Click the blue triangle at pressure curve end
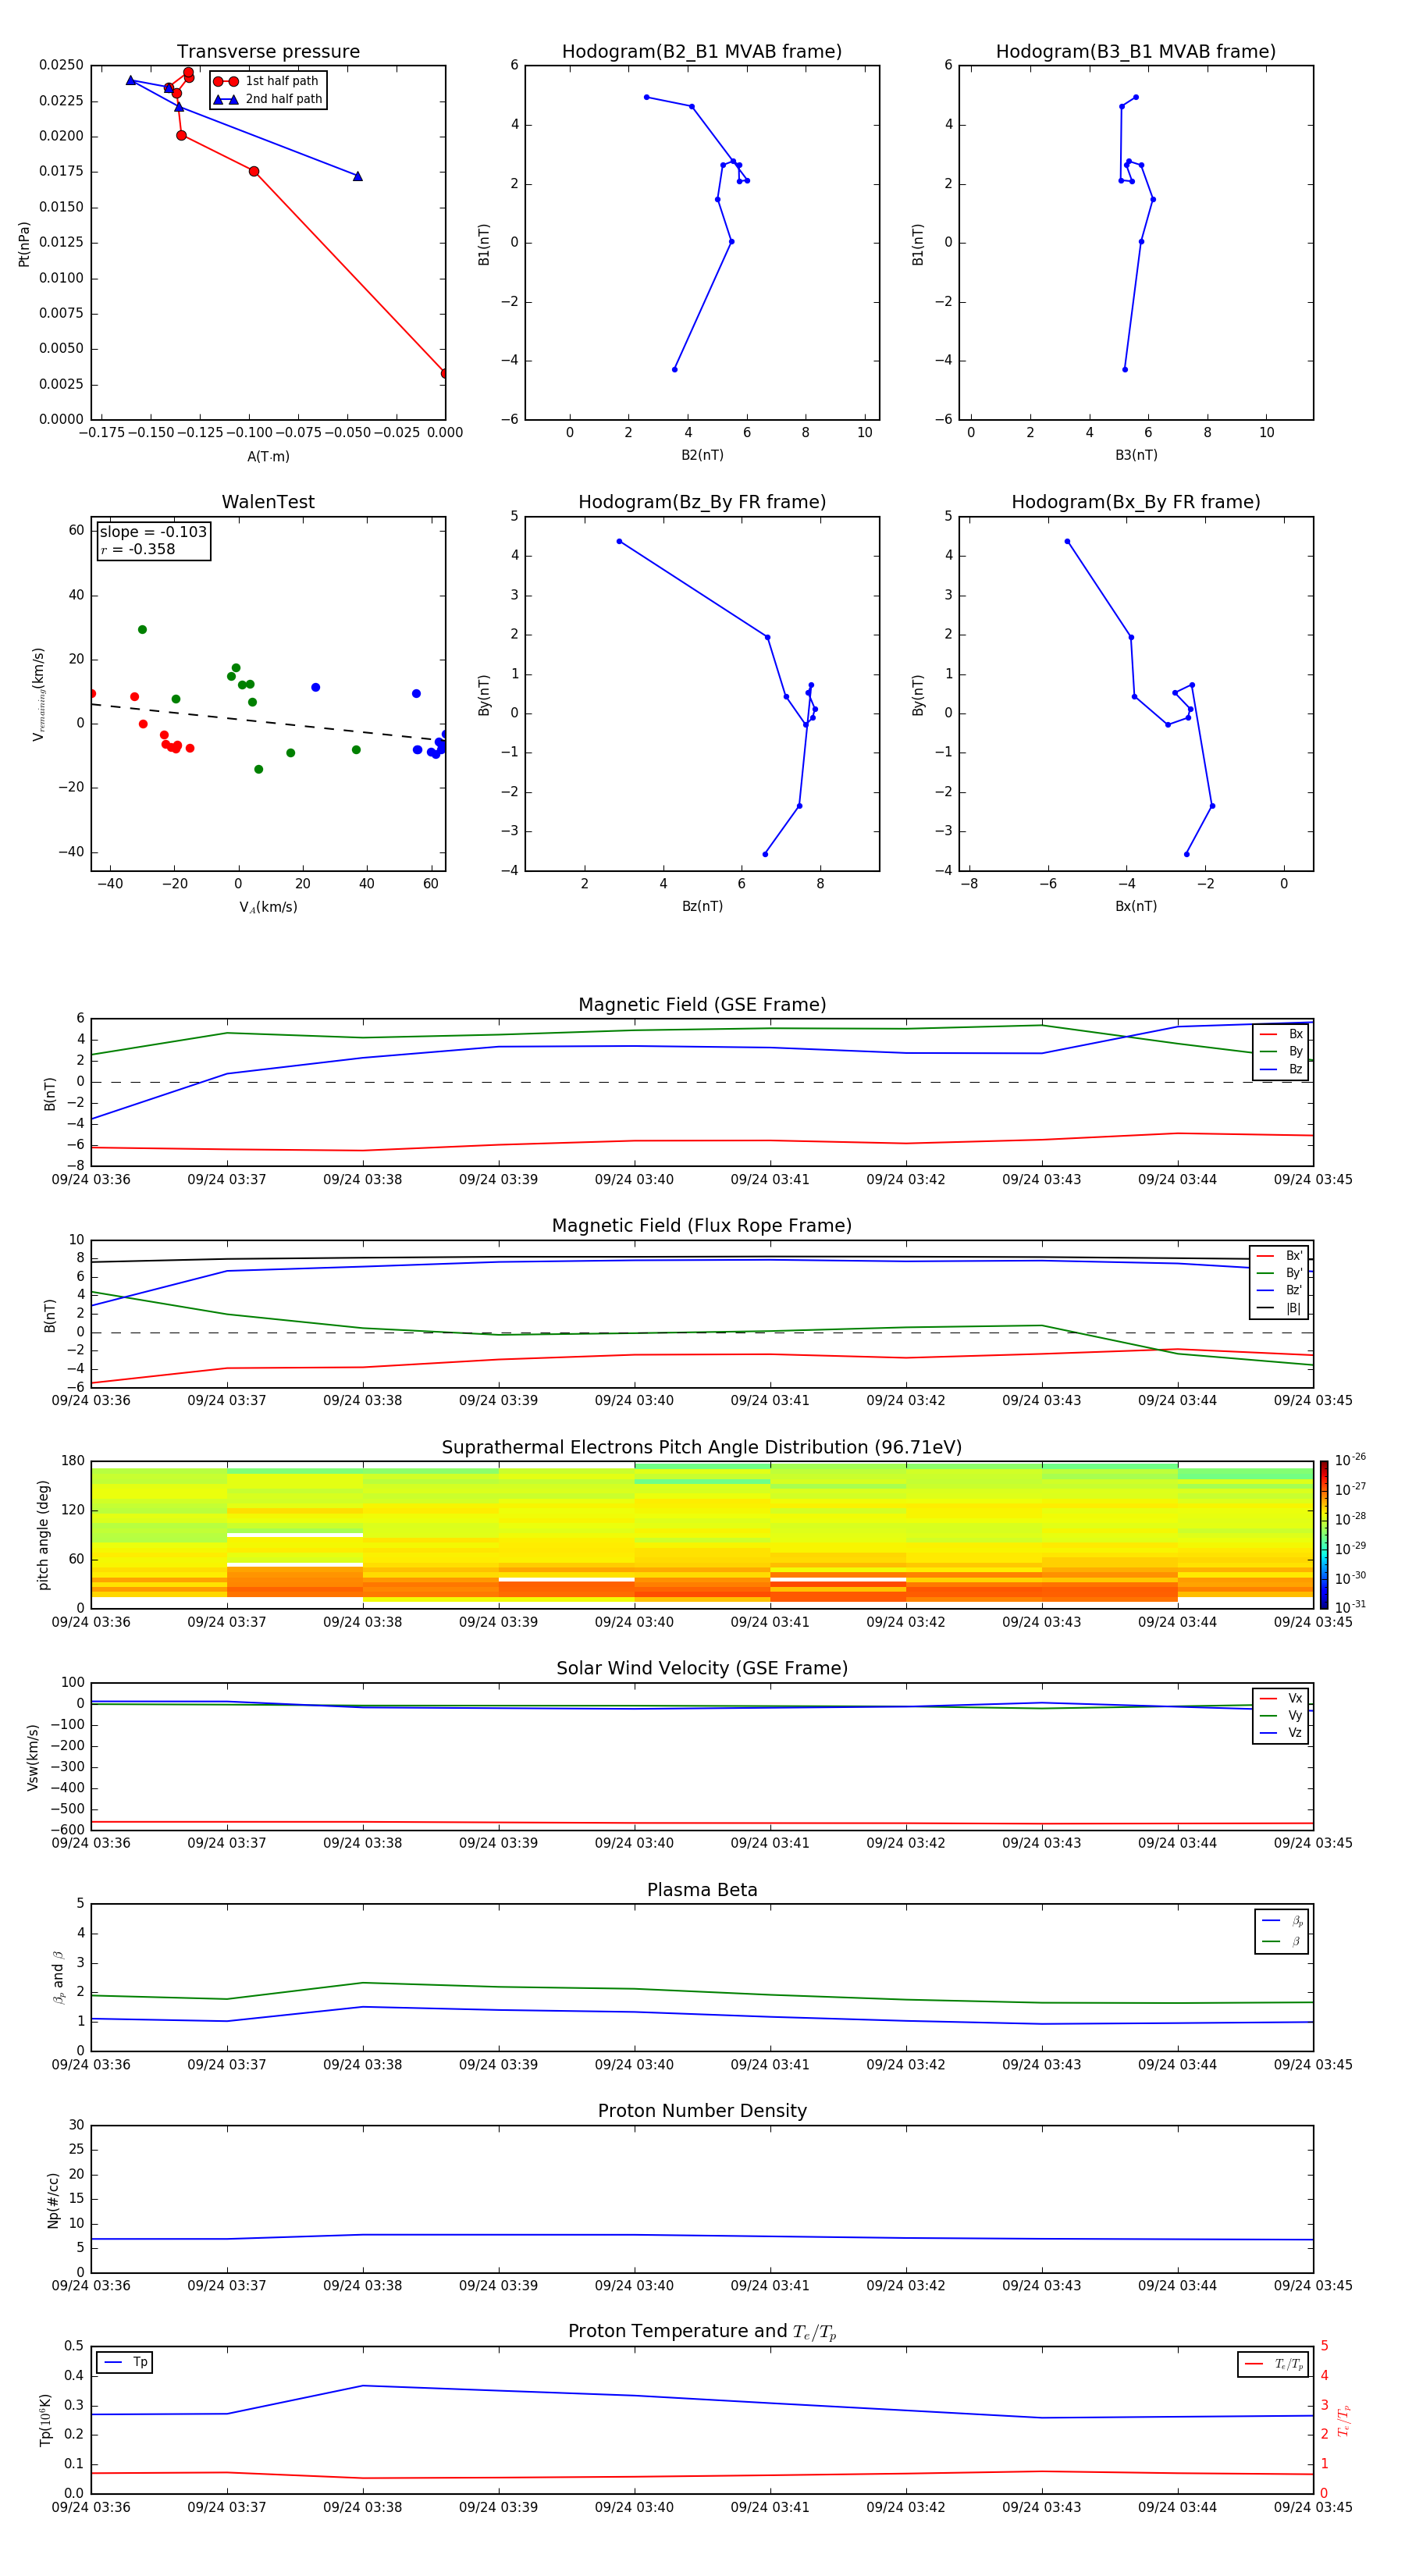The height and width of the screenshot is (2576, 1405). click(x=357, y=176)
